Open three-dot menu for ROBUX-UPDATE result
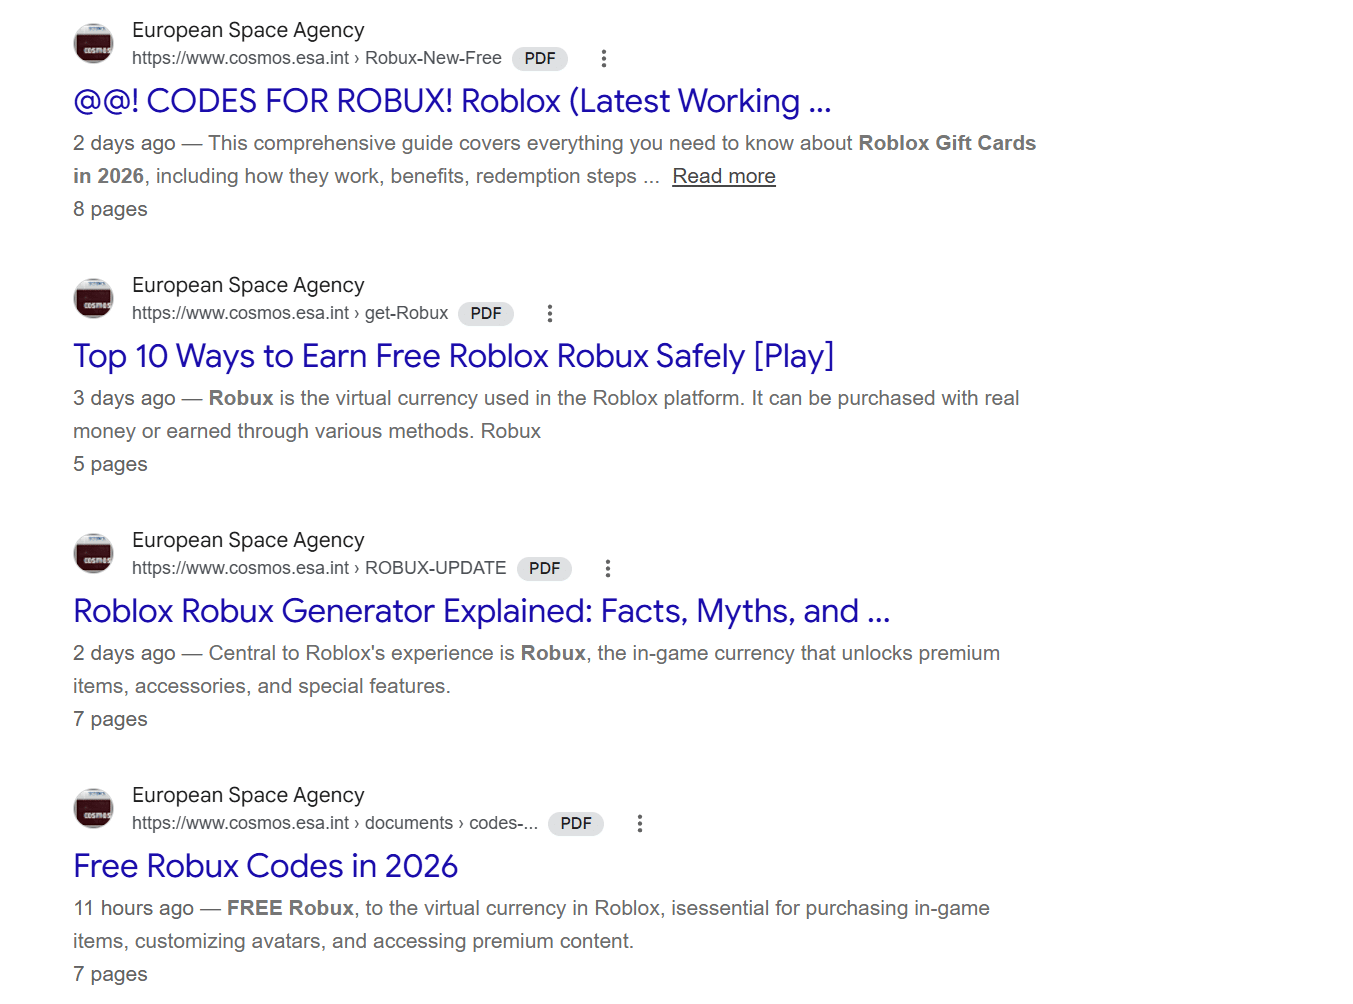The width and height of the screenshot is (1353, 1004). click(607, 569)
